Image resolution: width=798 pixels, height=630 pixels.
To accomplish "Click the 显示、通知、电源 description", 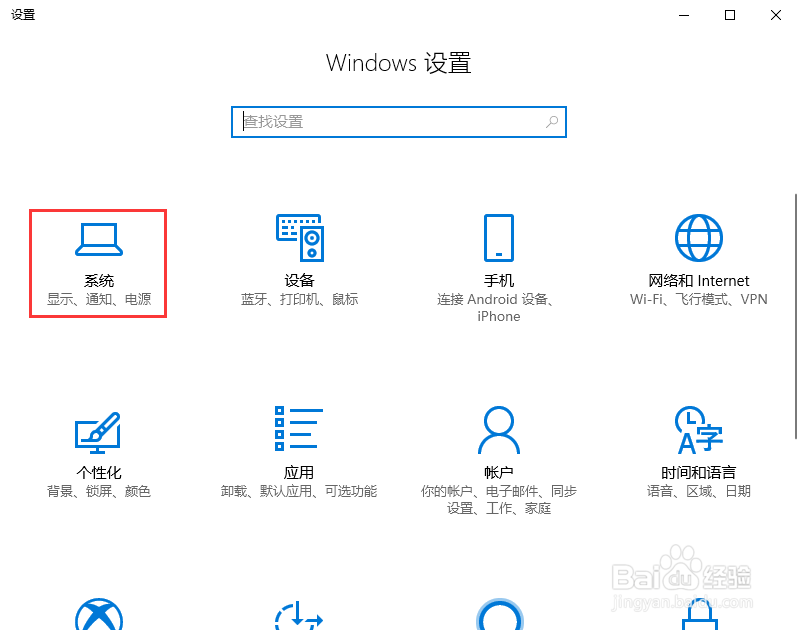I will [x=99, y=299].
